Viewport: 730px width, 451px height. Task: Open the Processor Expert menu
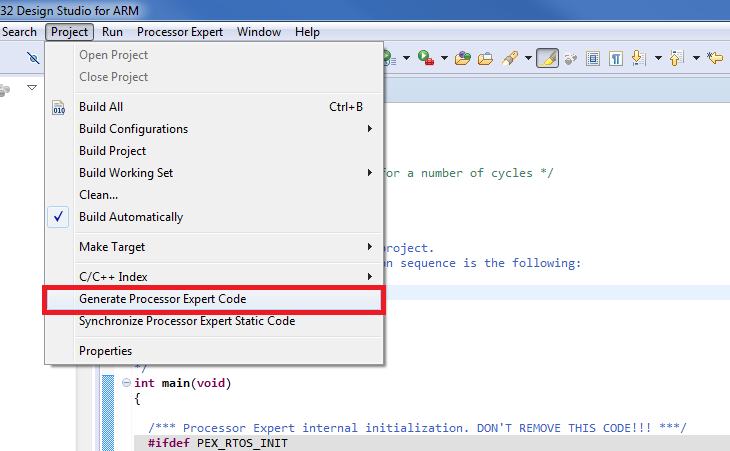click(x=180, y=32)
